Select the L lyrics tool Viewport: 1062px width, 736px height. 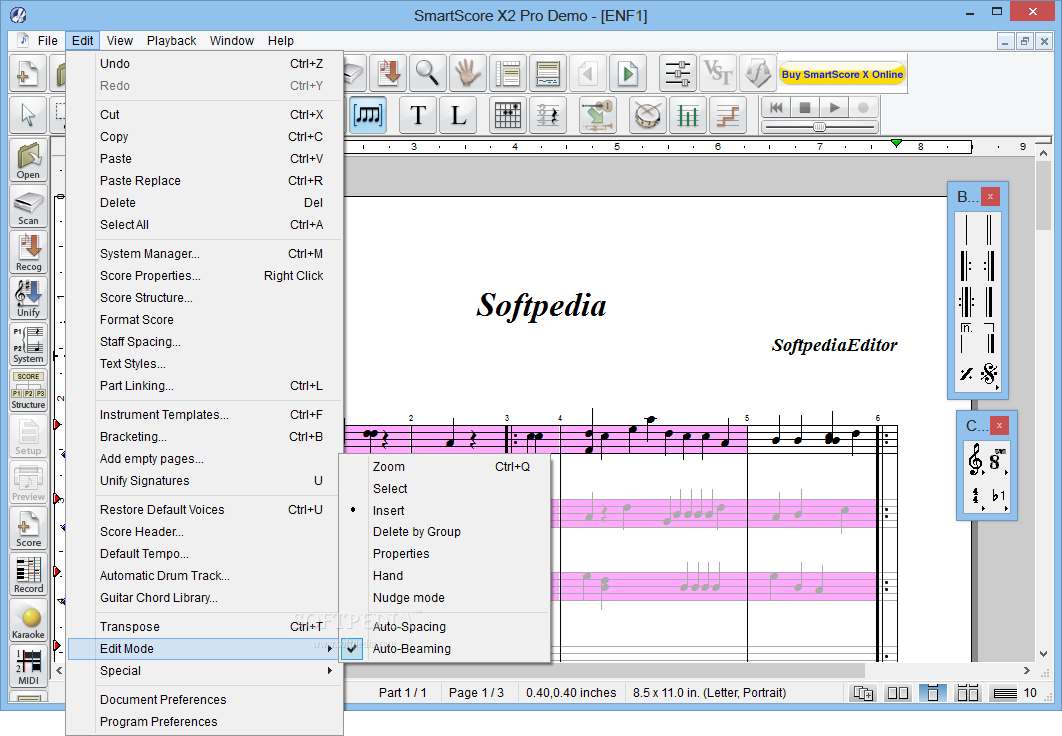(x=459, y=114)
